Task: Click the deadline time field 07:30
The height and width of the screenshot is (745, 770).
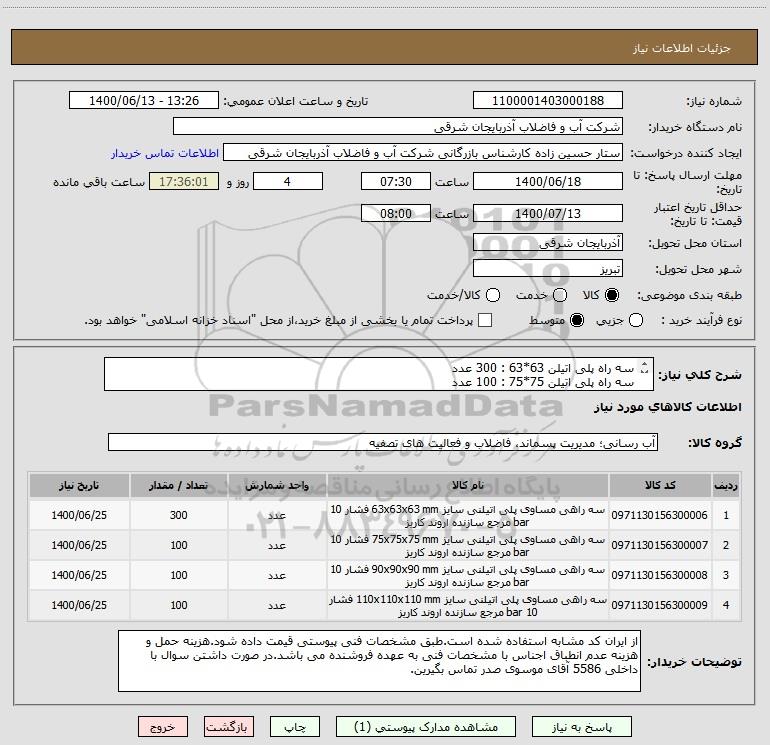Action: point(396,182)
